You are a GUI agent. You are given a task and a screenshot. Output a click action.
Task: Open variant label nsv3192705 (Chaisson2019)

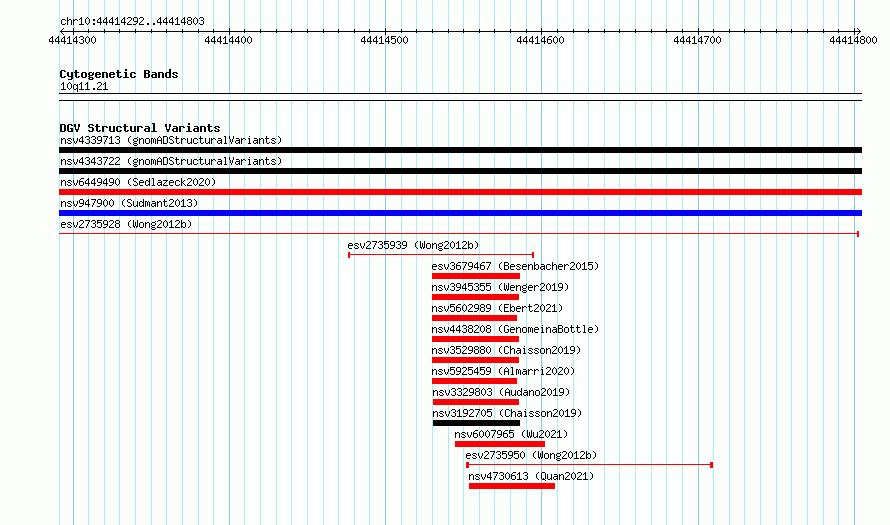507,413
